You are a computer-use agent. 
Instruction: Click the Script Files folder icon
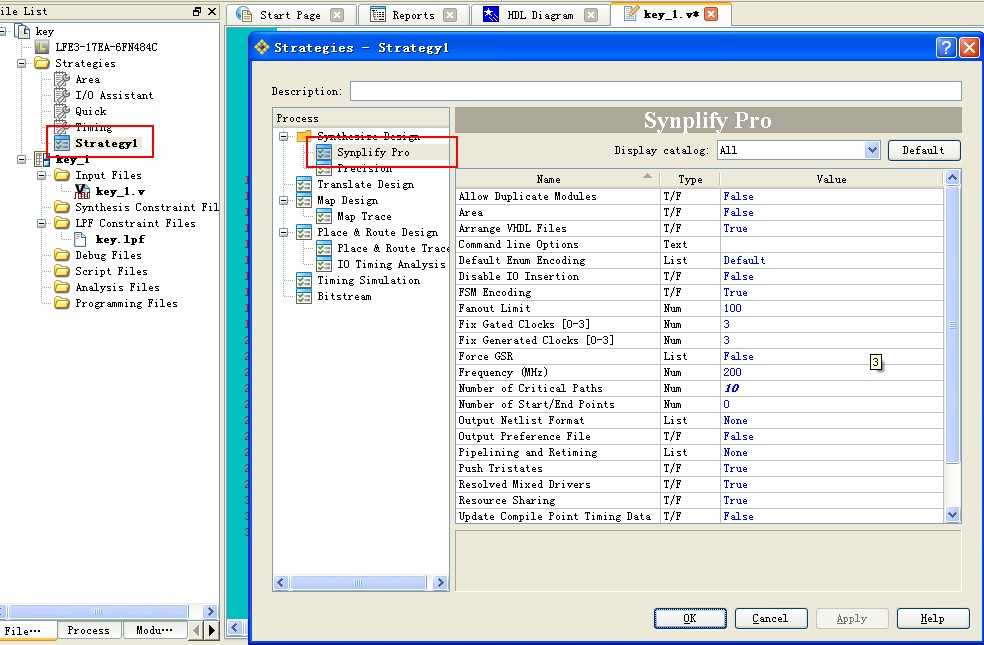coord(62,271)
